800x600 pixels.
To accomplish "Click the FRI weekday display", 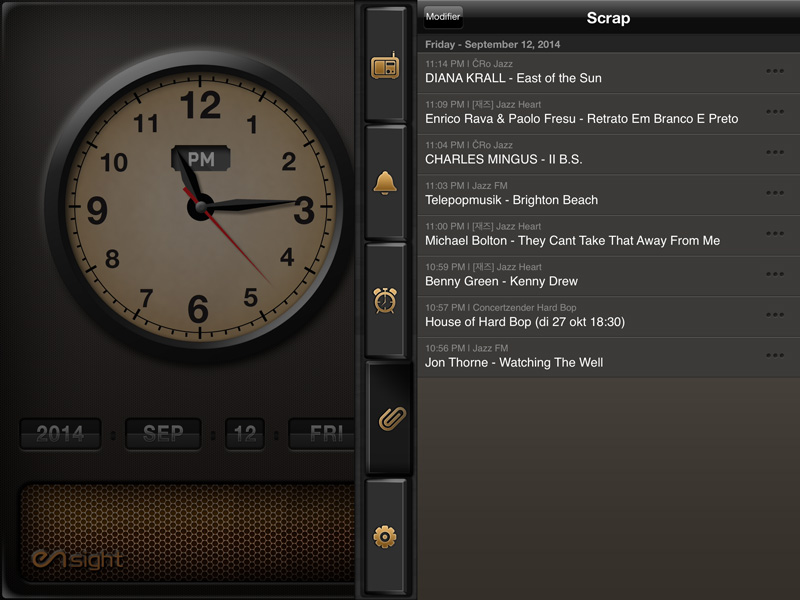I will tap(322, 434).
